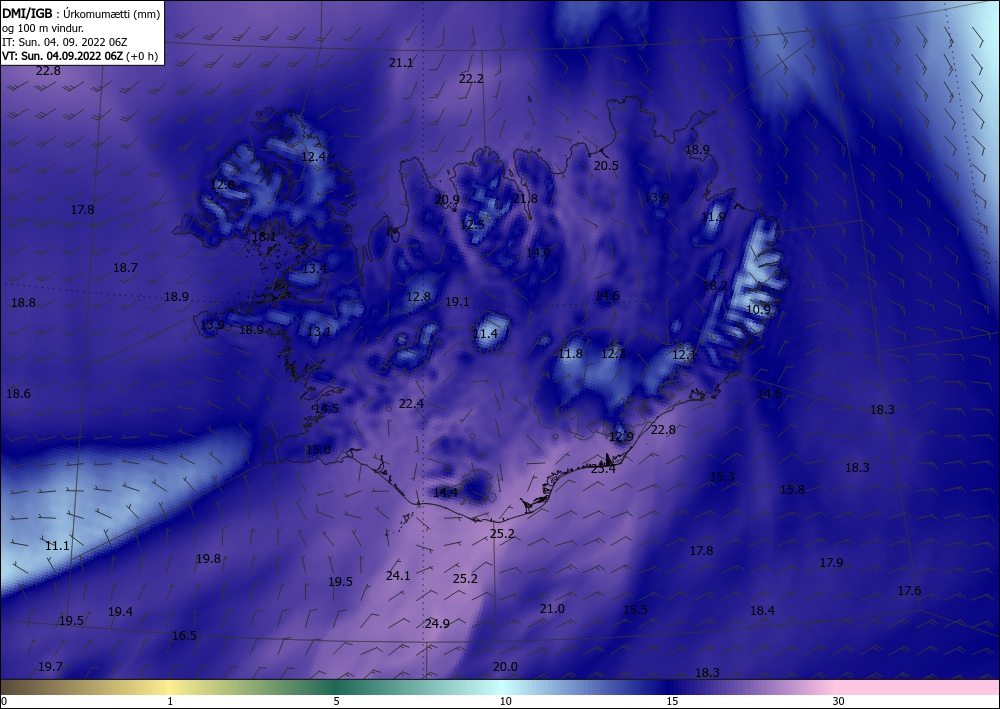The height and width of the screenshot is (709, 1000).
Task: Click the 19.7 value label
Action: coord(50,666)
